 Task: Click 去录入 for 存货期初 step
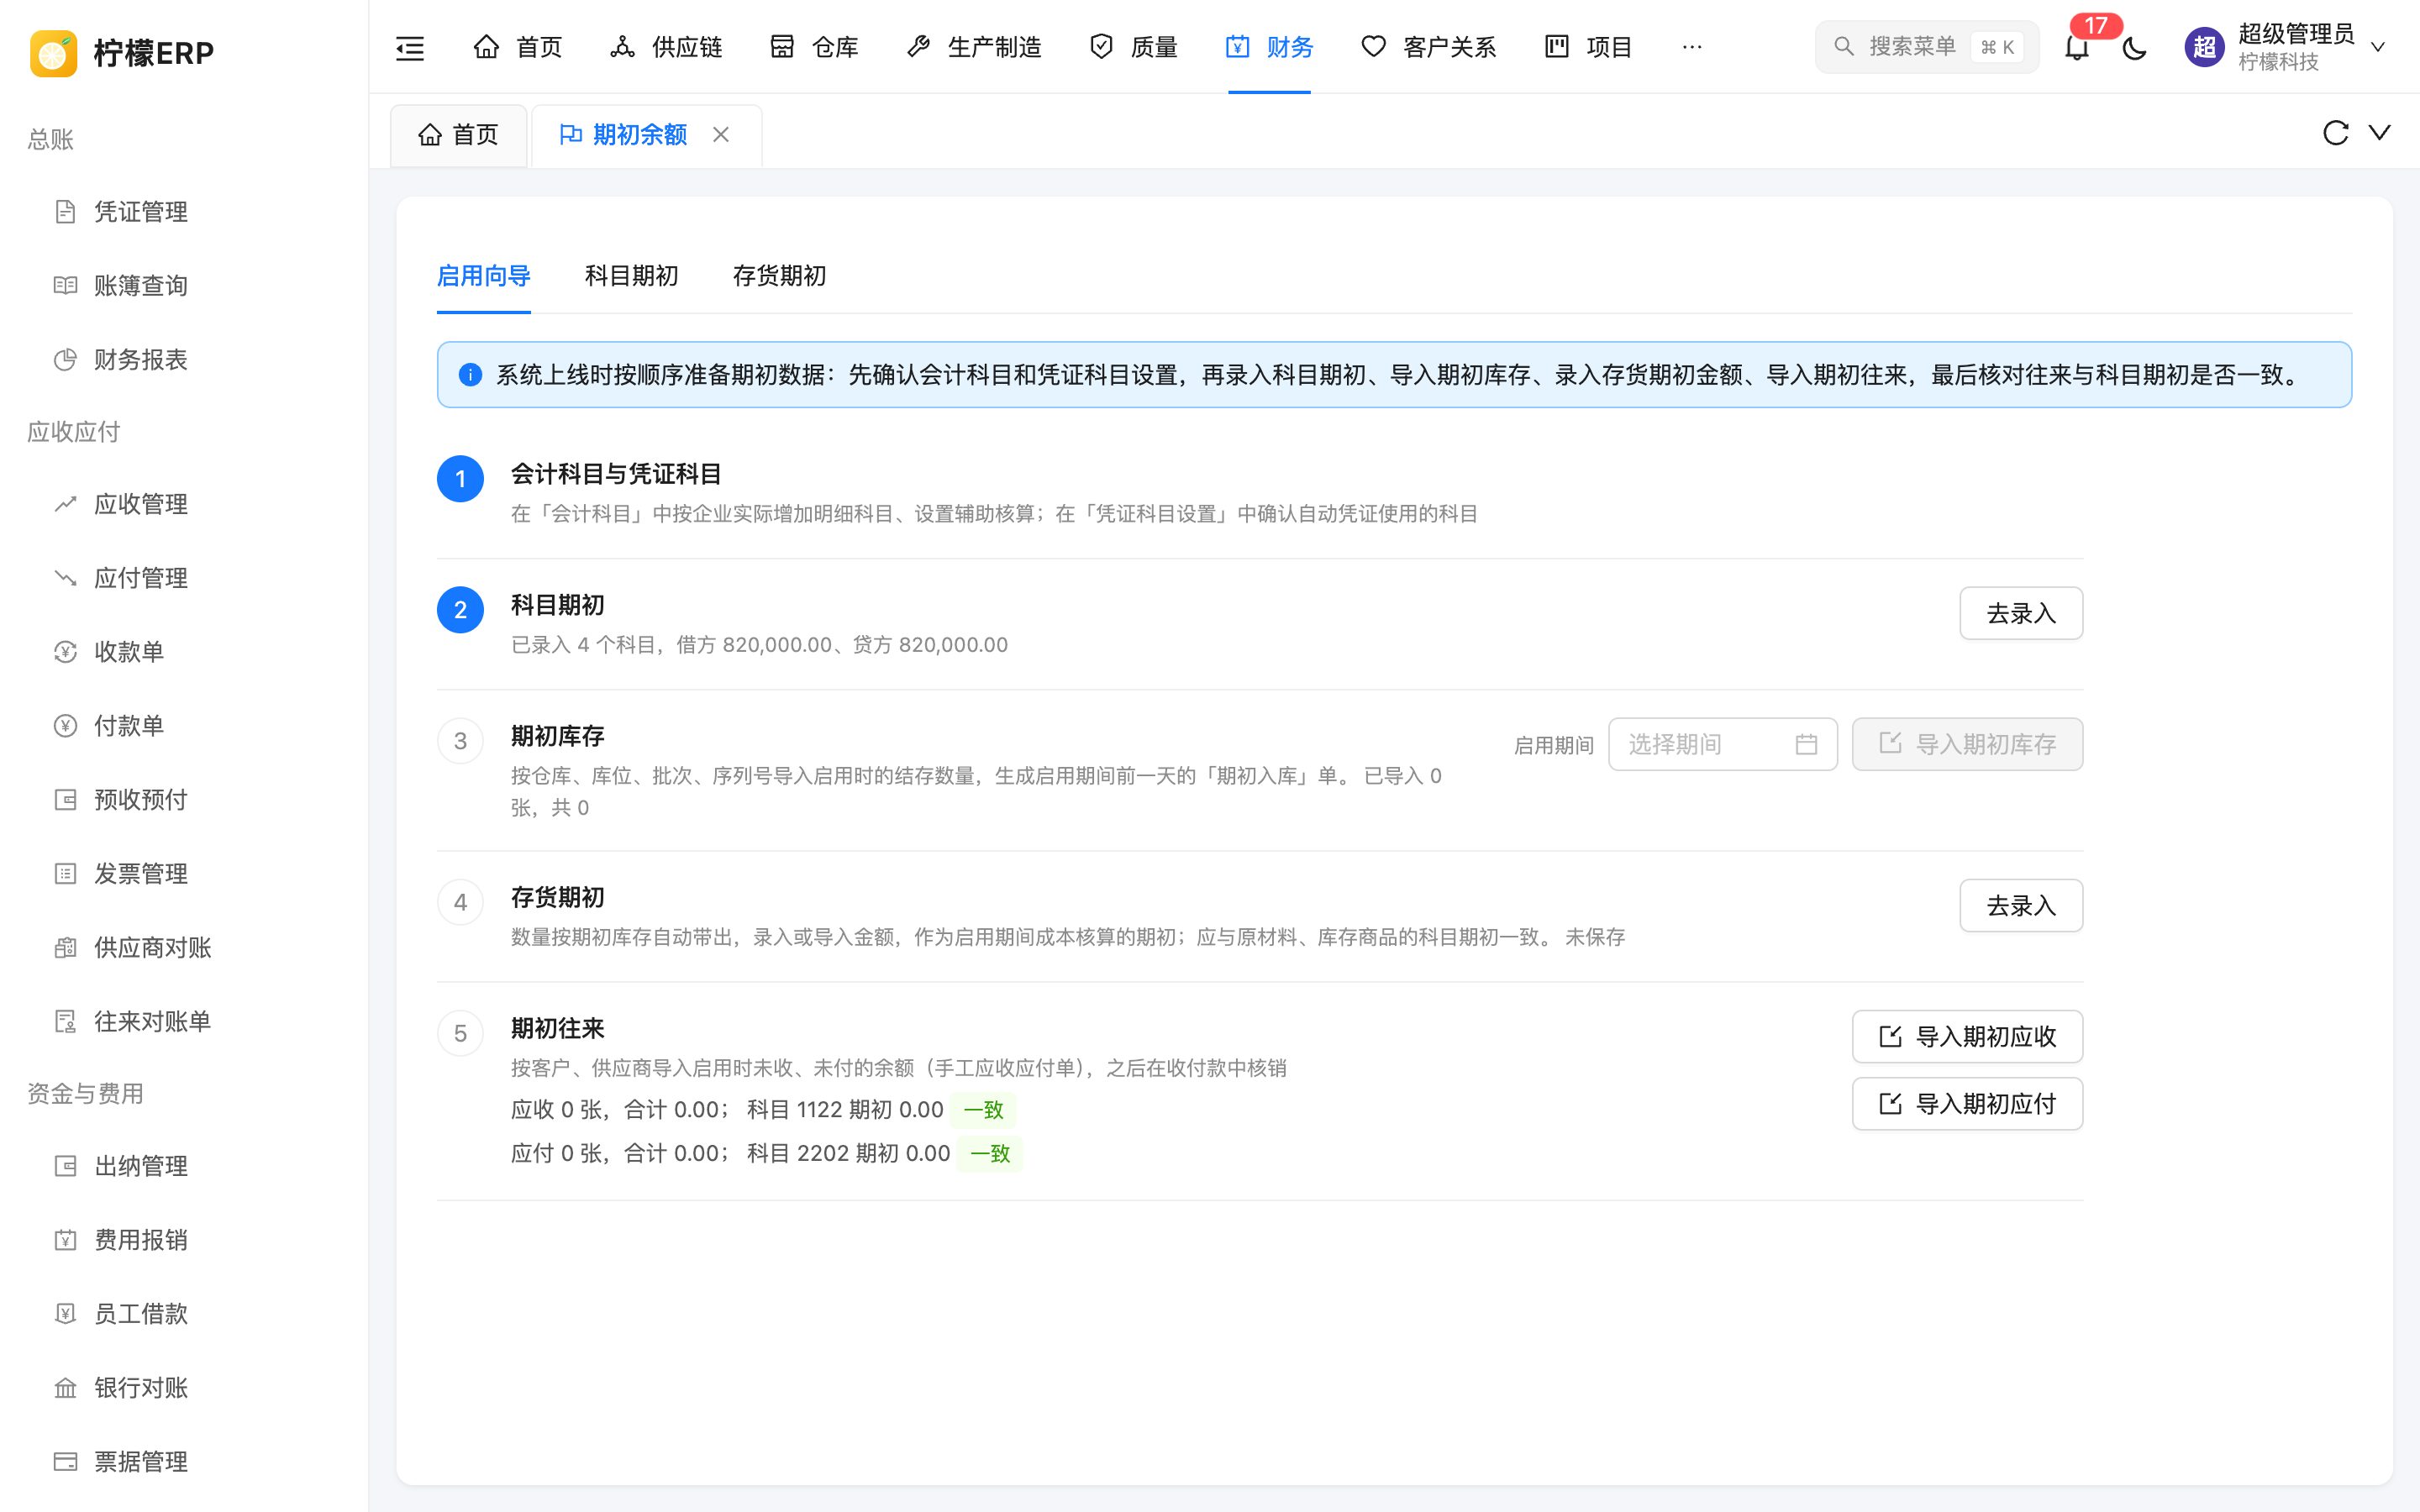2020,905
